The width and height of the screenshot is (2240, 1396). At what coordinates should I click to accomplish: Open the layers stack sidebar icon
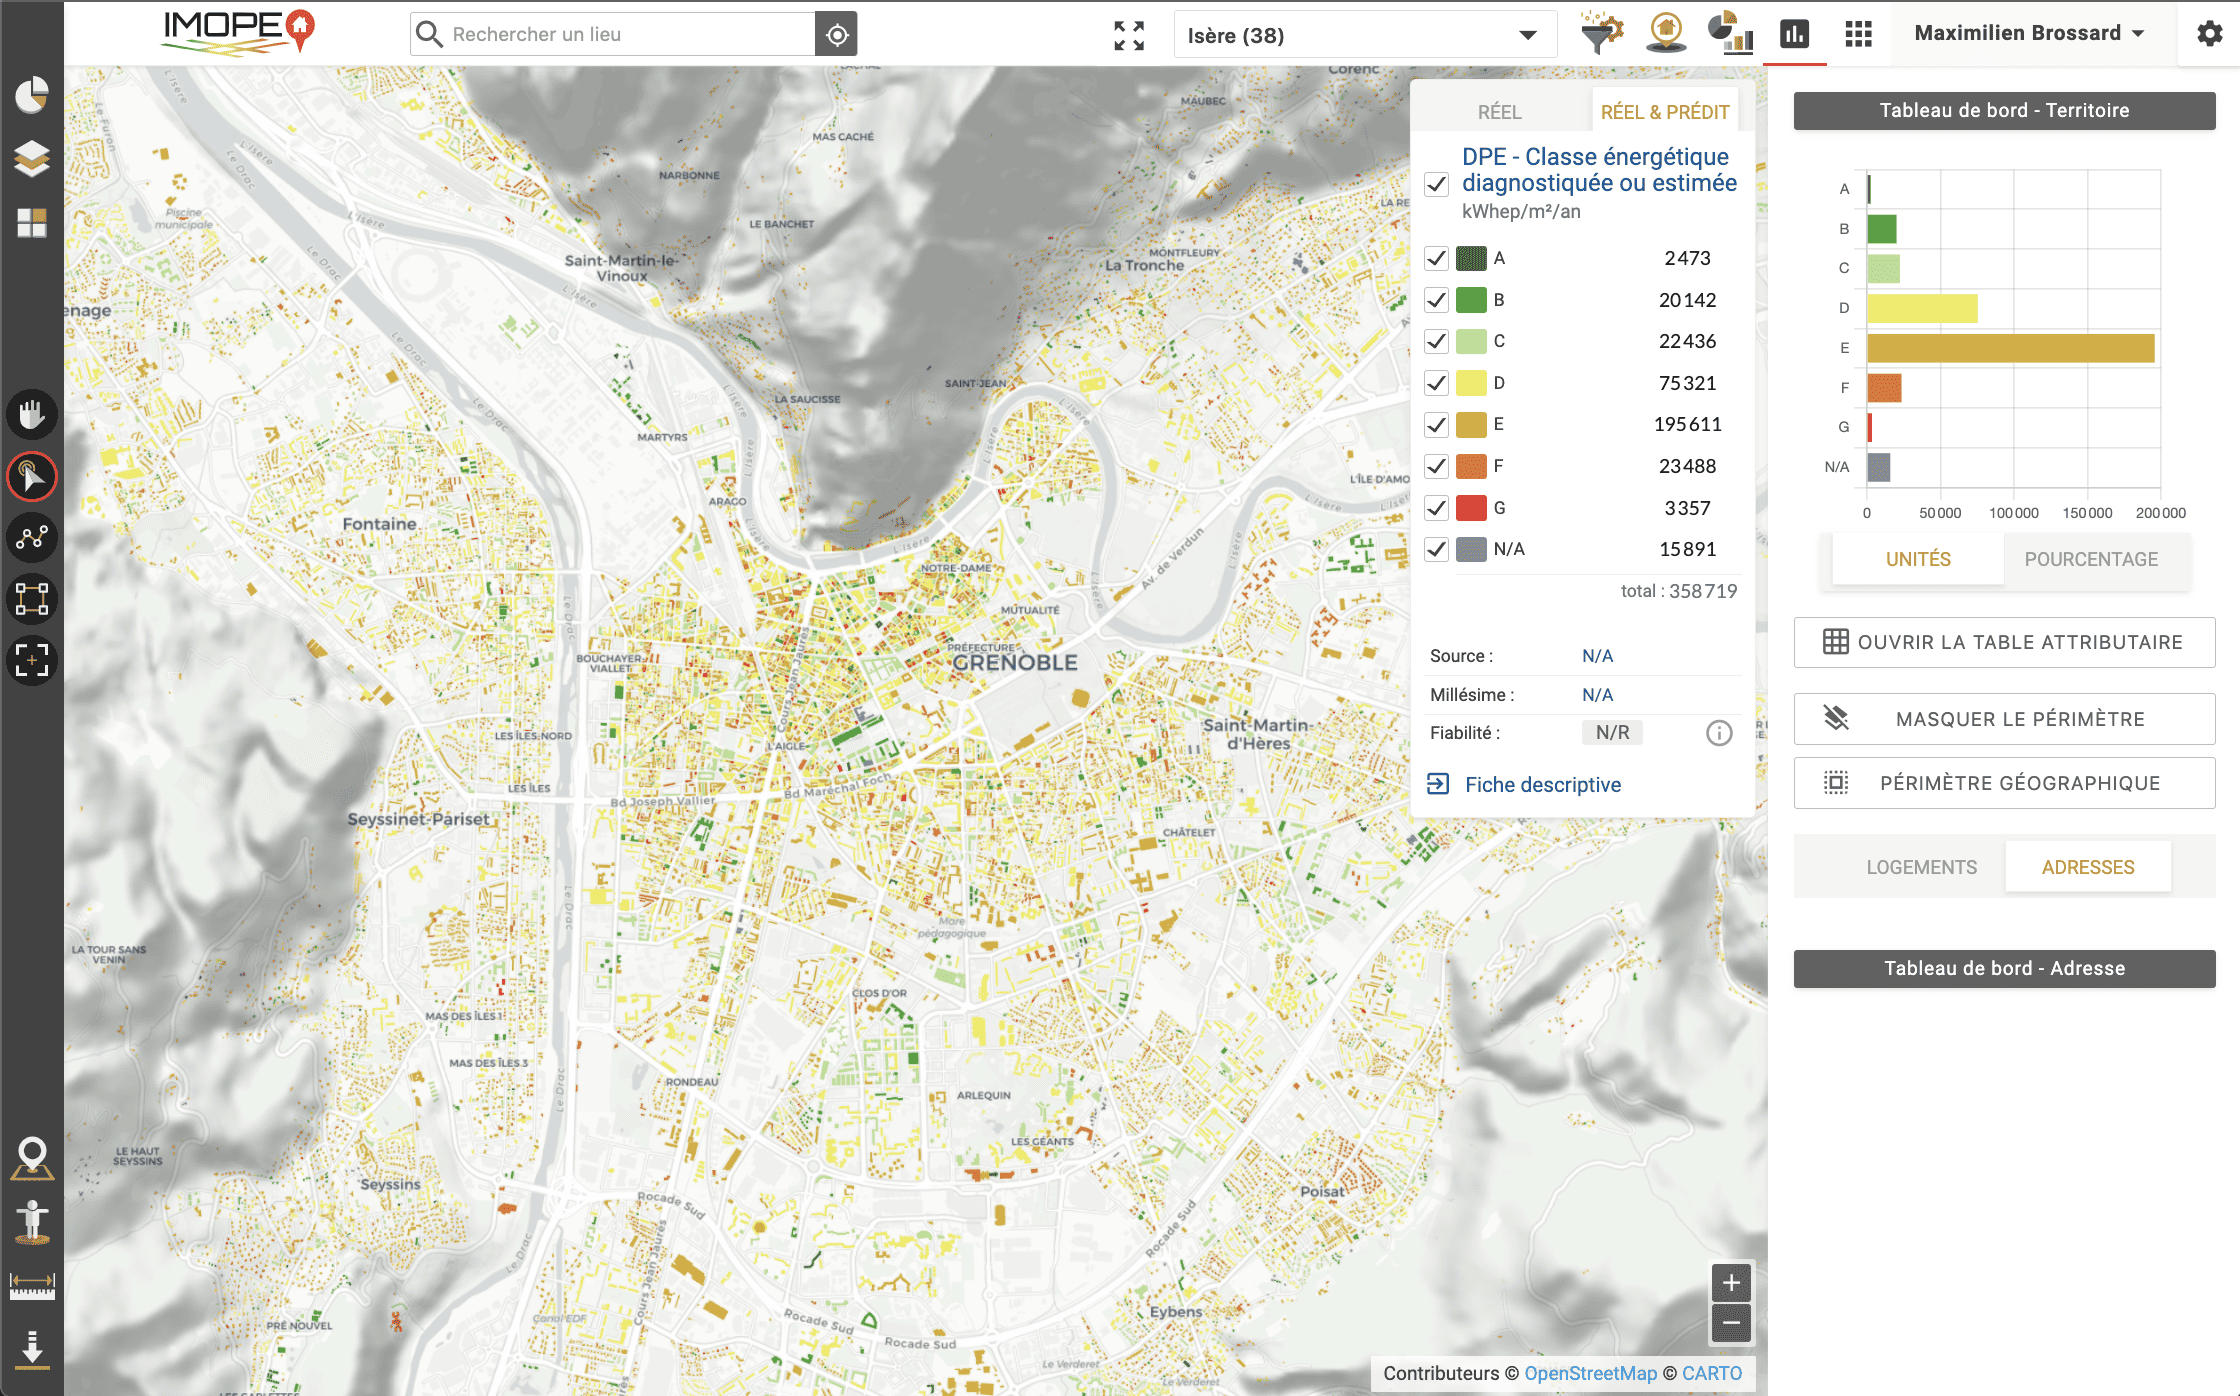(x=32, y=158)
